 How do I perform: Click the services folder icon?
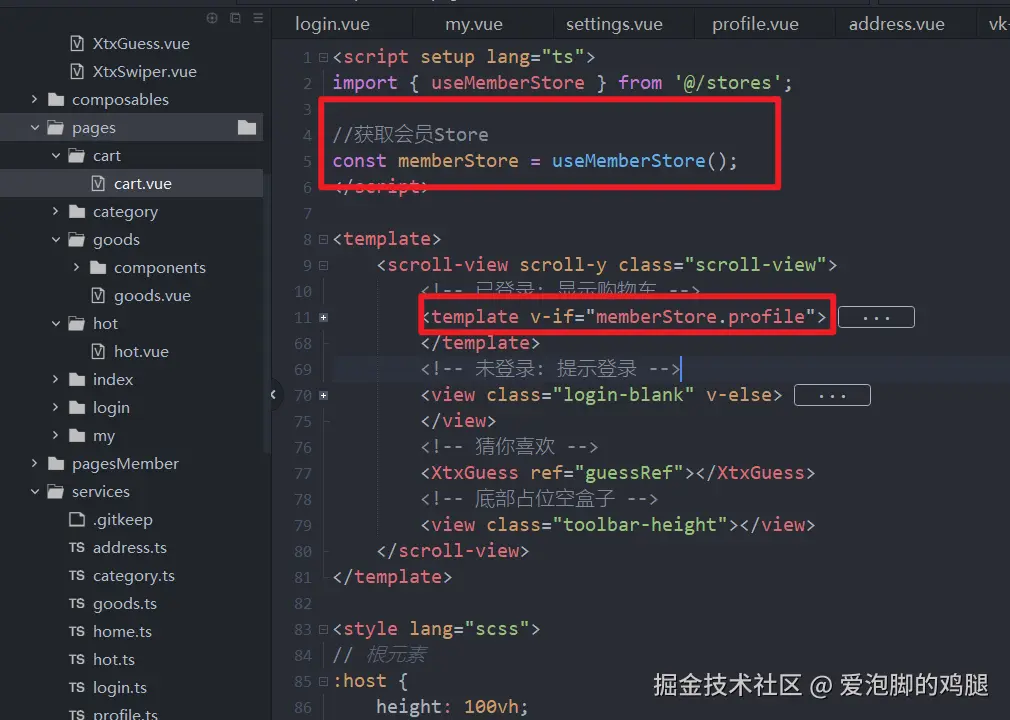55,491
